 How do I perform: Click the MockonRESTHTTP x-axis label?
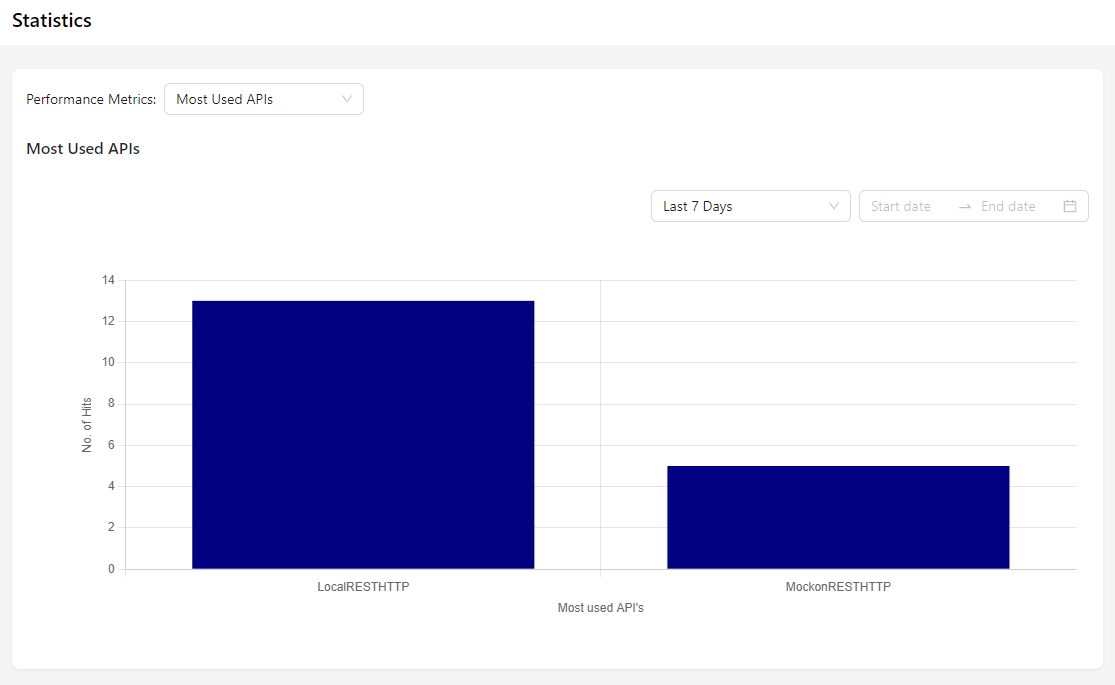838,587
